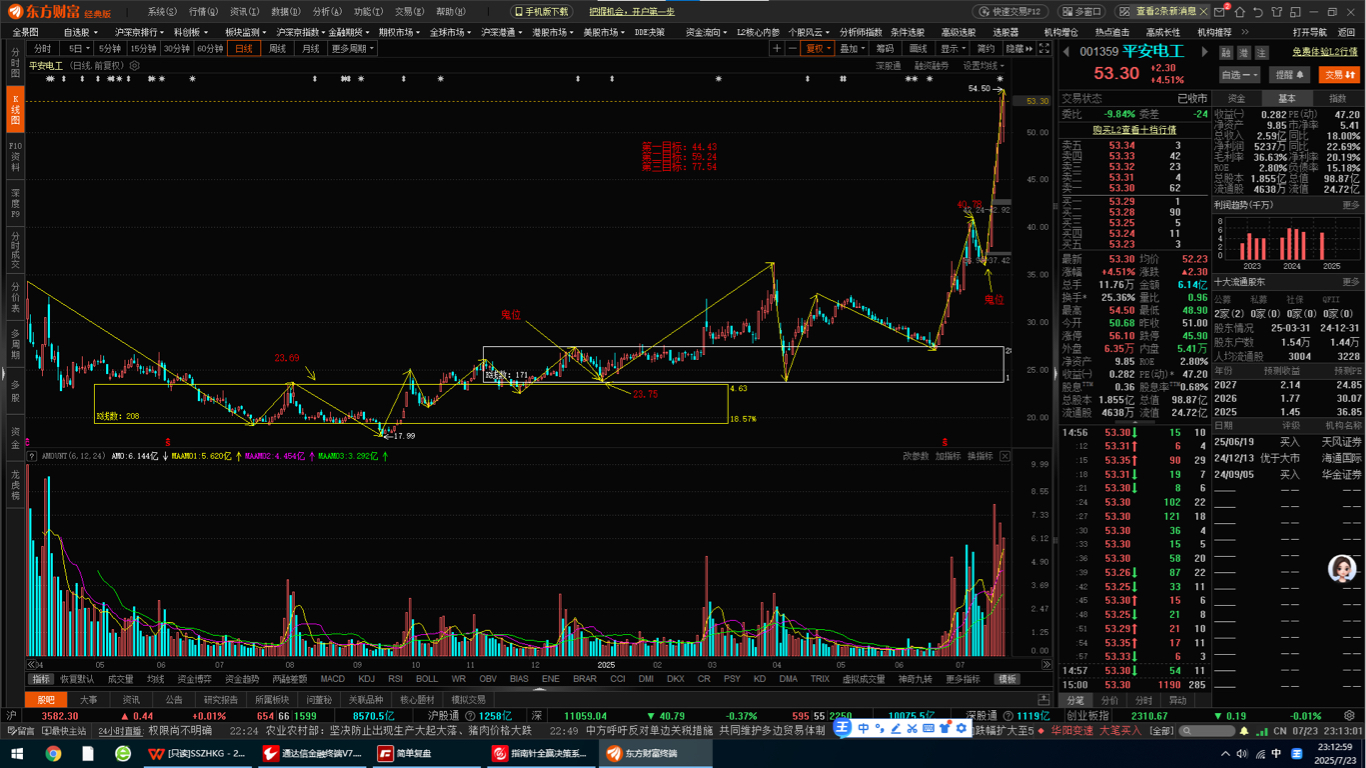Click the home icon in the title bar
This screenshot has width=1366, height=768.
[x=1240, y=12]
